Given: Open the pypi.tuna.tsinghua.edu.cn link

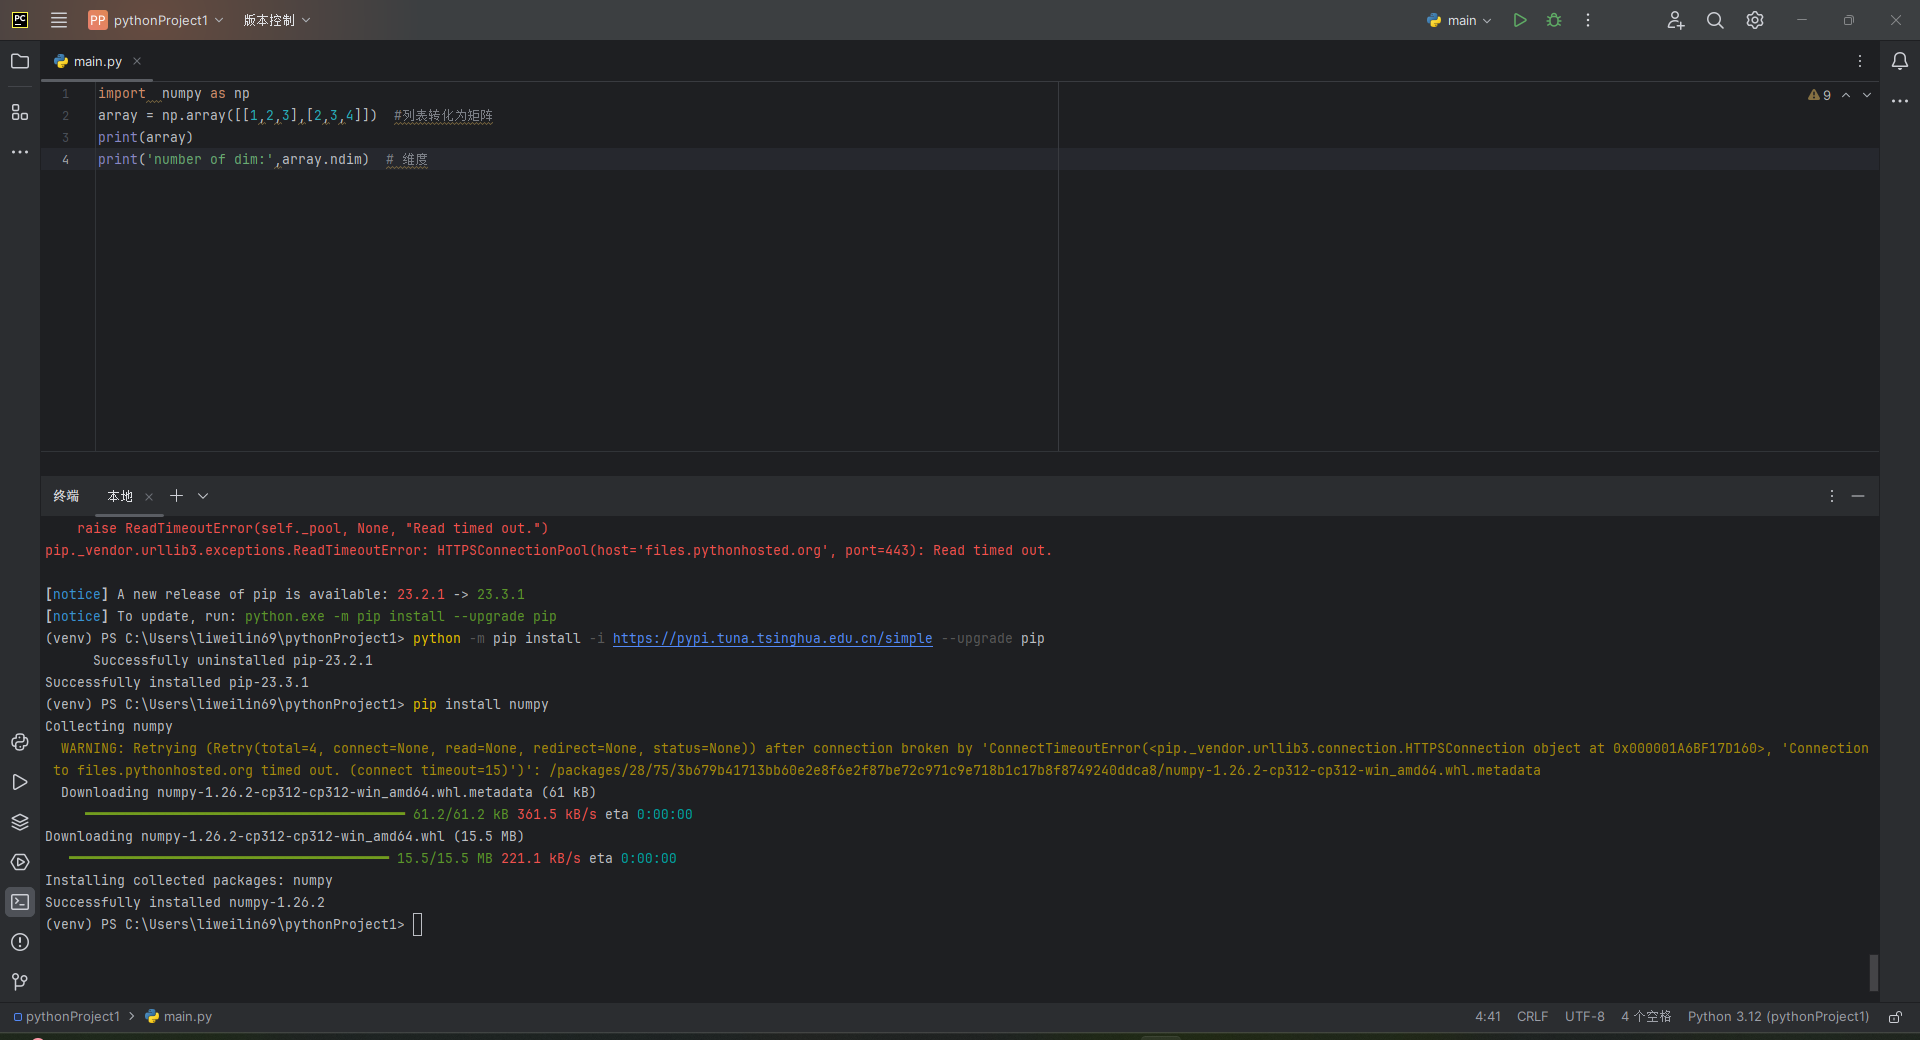Looking at the screenshot, I should tap(772, 639).
